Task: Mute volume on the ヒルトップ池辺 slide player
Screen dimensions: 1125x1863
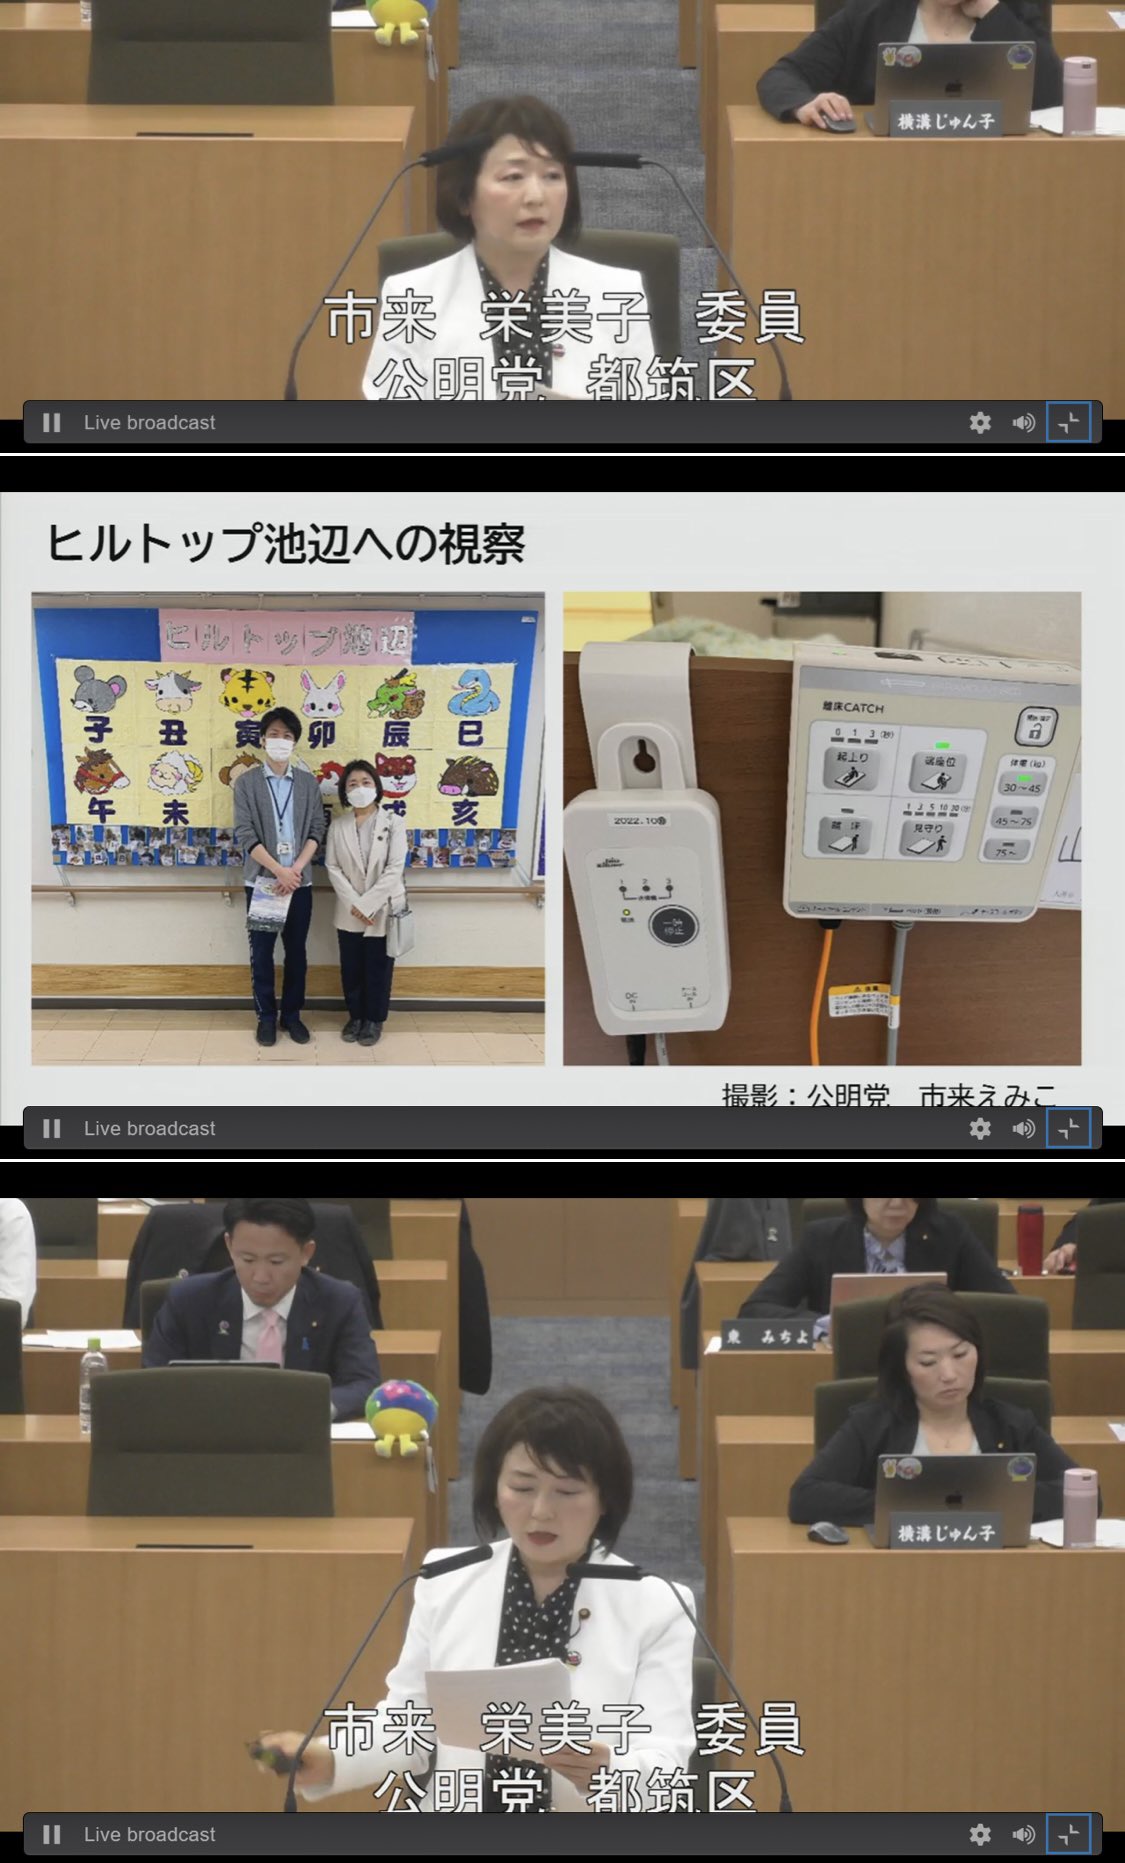Action: tap(1023, 1129)
